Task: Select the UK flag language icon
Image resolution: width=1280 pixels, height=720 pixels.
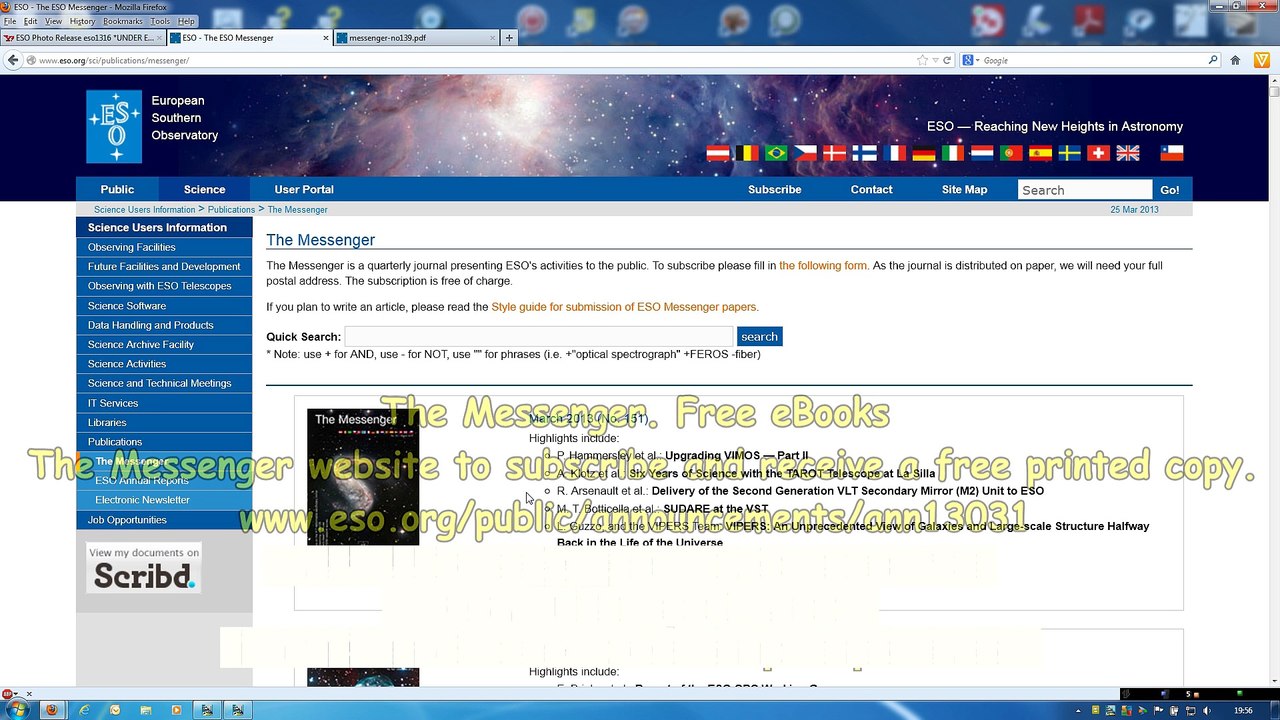Action: pyautogui.click(x=1128, y=153)
